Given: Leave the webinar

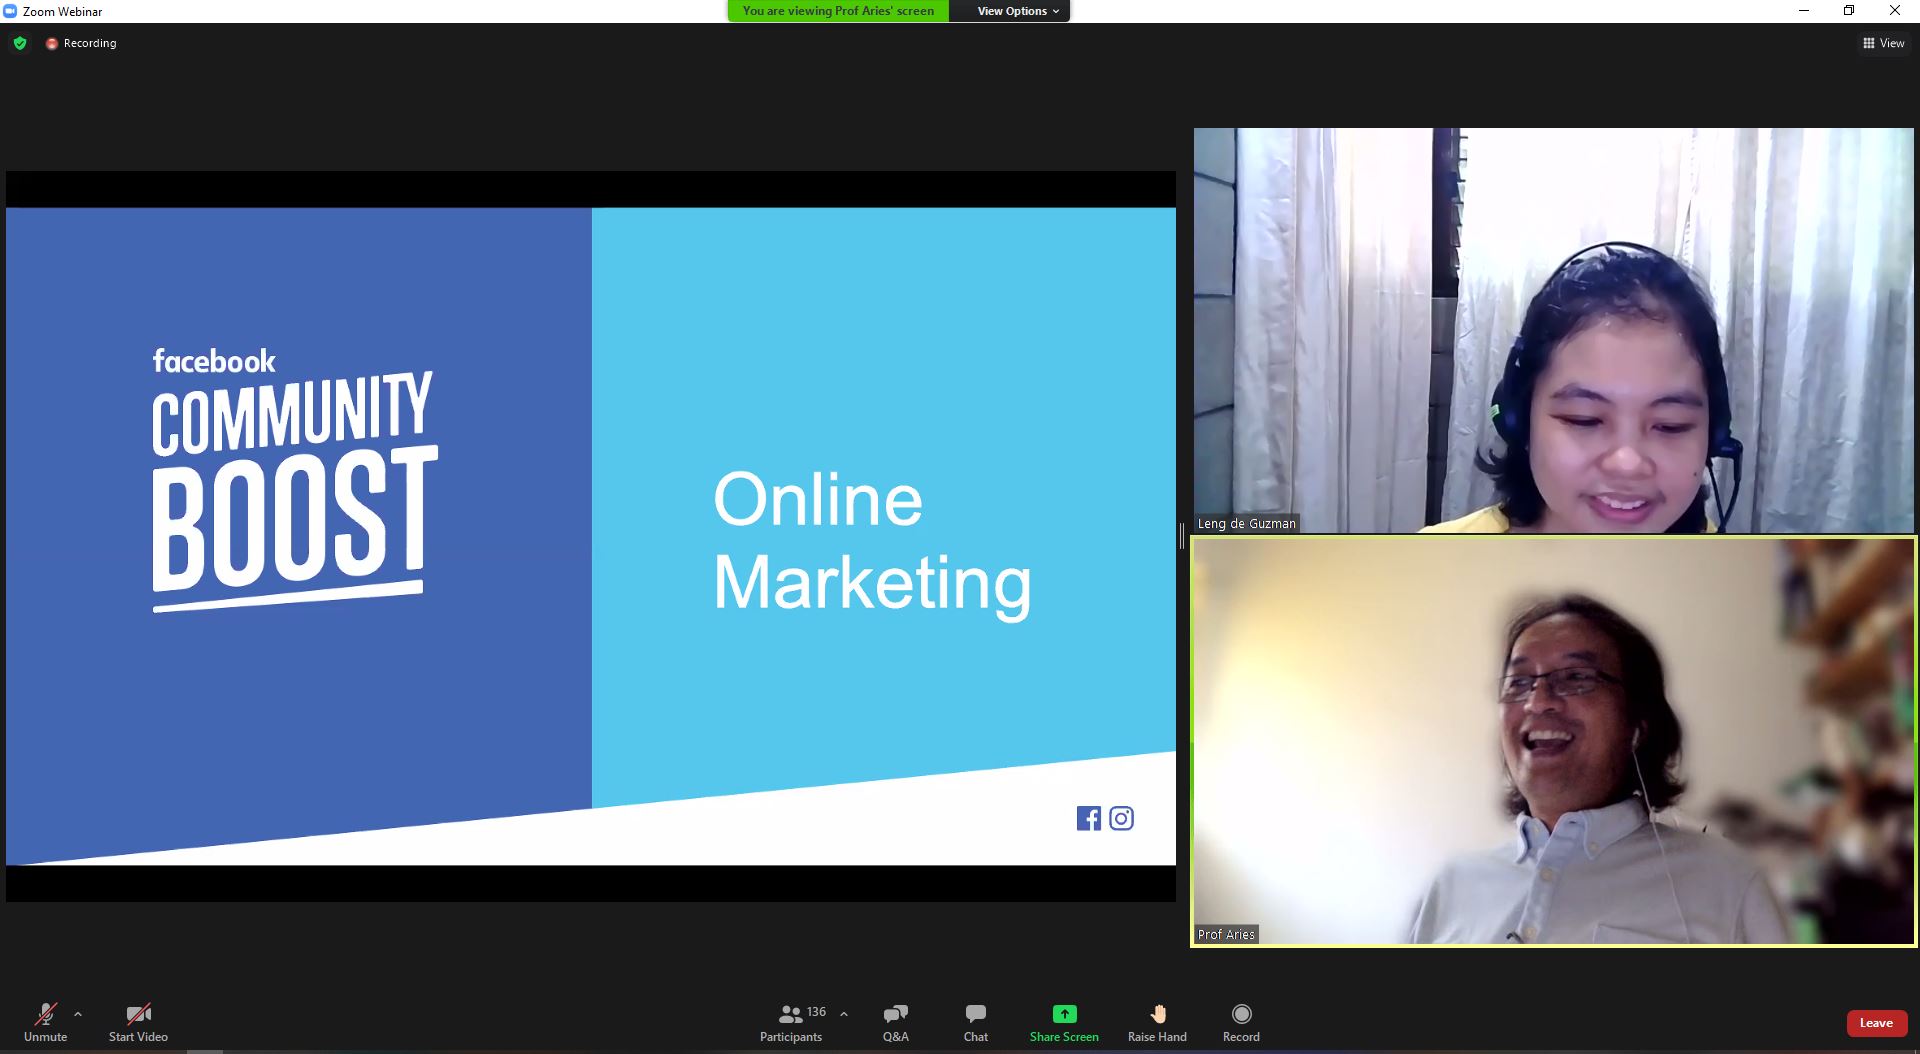Looking at the screenshot, I should pos(1876,1023).
